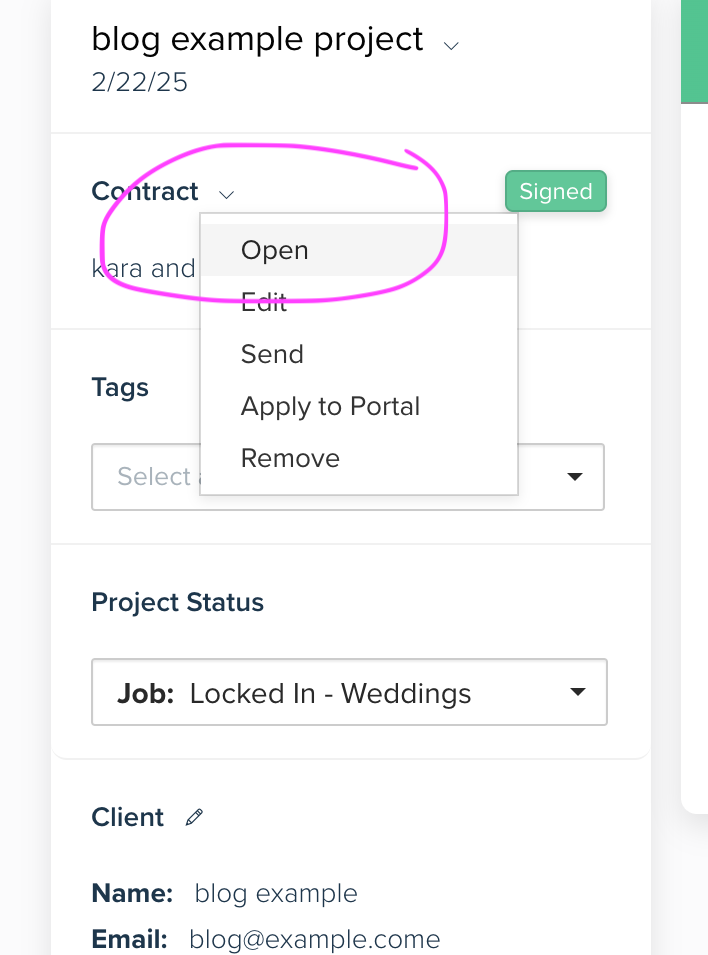Click the Project Status dropdown arrow

[x=578, y=691]
